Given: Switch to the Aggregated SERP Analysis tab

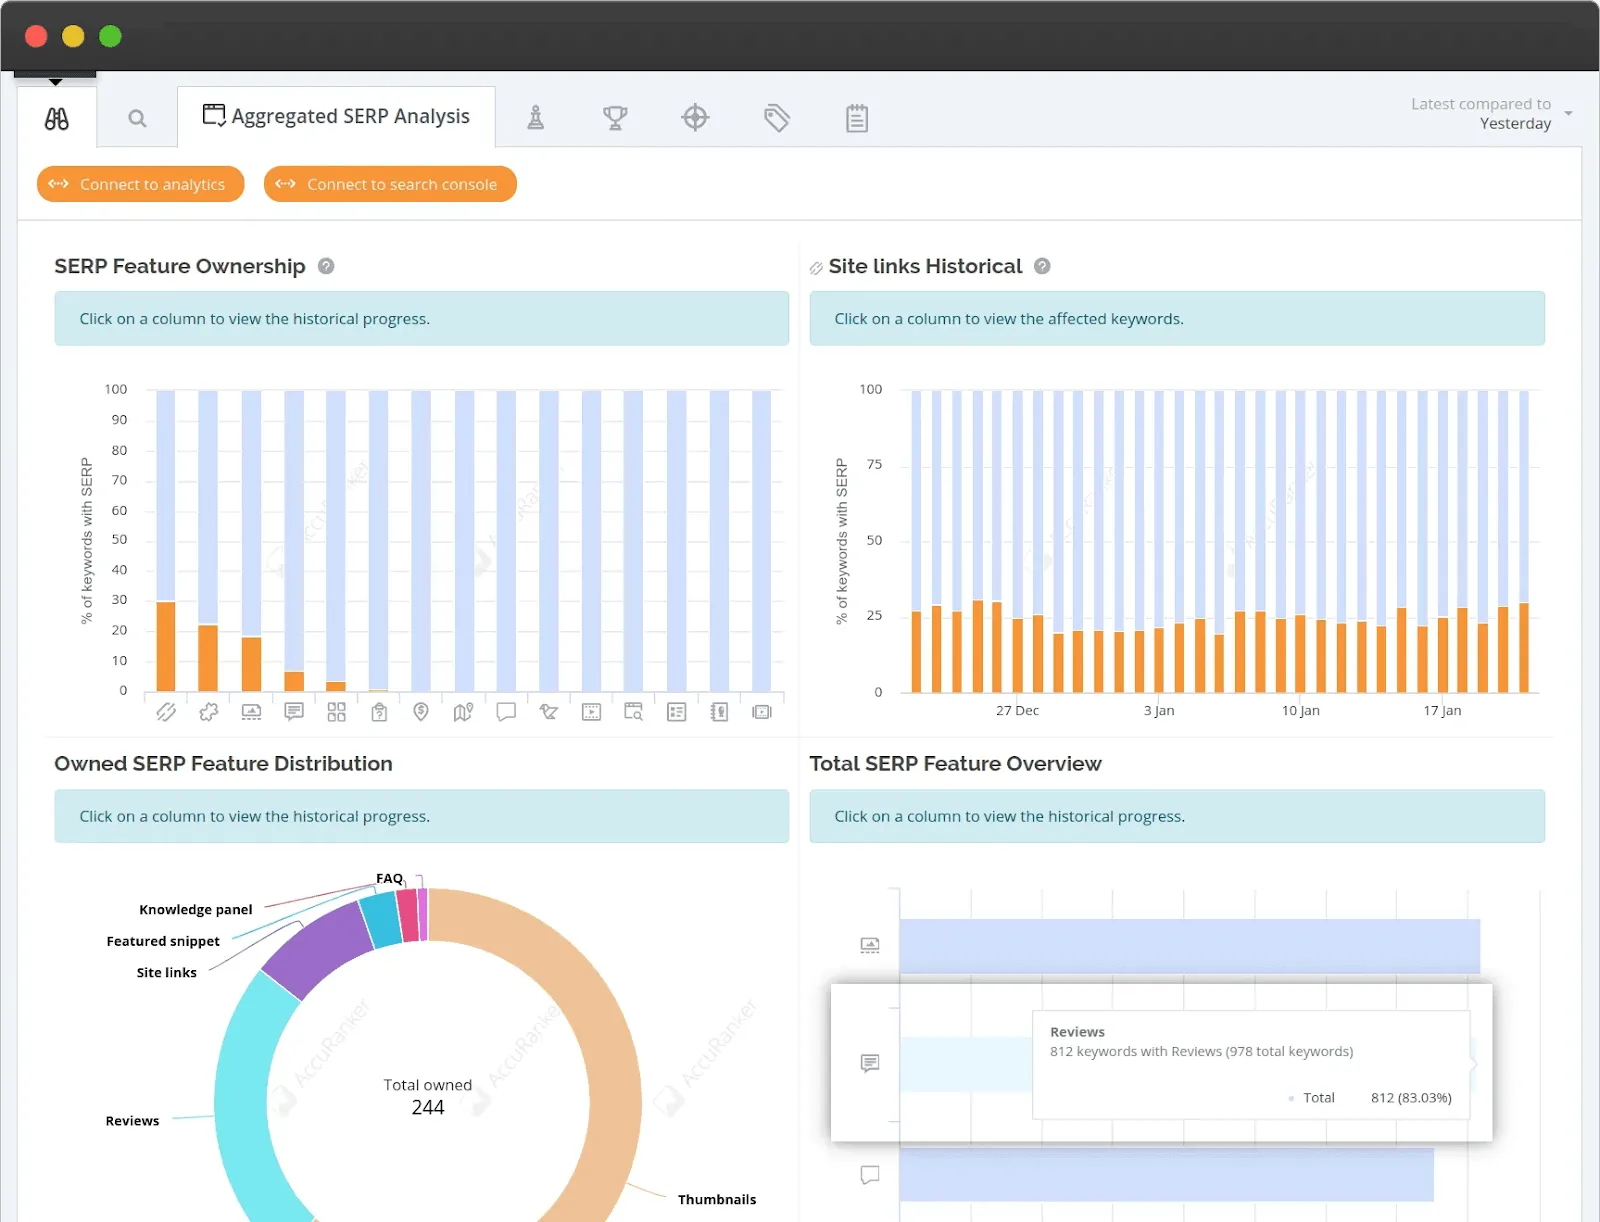Looking at the screenshot, I should click(x=336, y=116).
